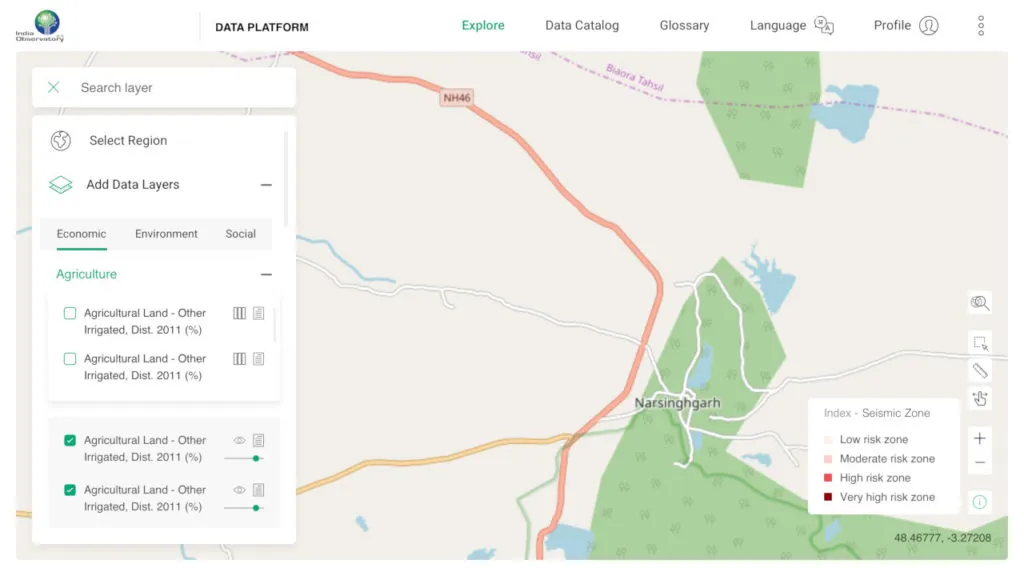
Task: Click the High risk zone swatch
Action: click(x=828, y=478)
